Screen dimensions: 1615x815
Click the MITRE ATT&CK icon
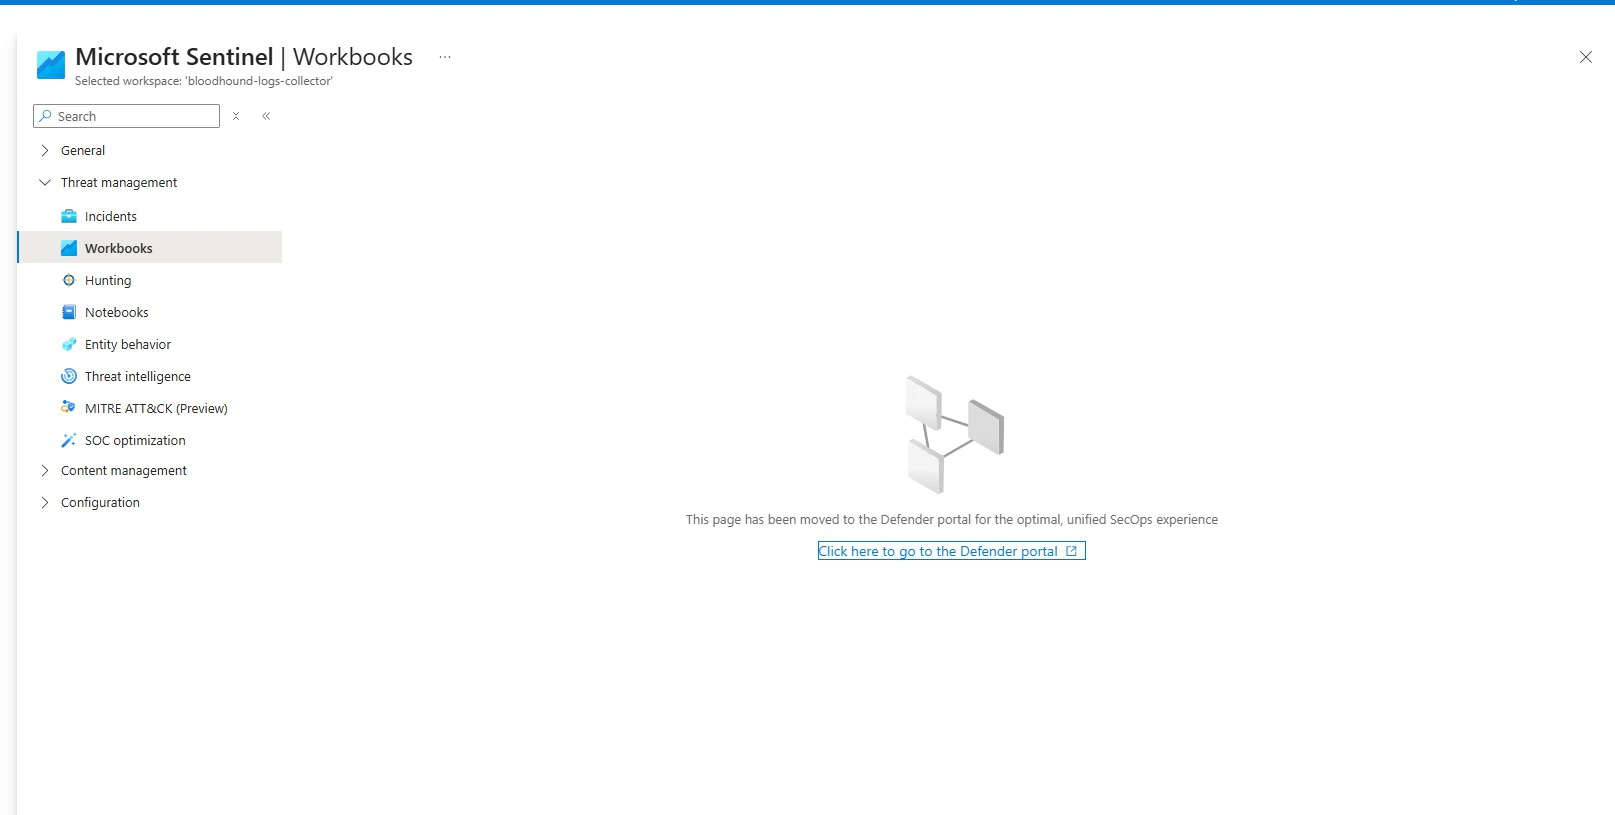pyautogui.click(x=69, y=408)
